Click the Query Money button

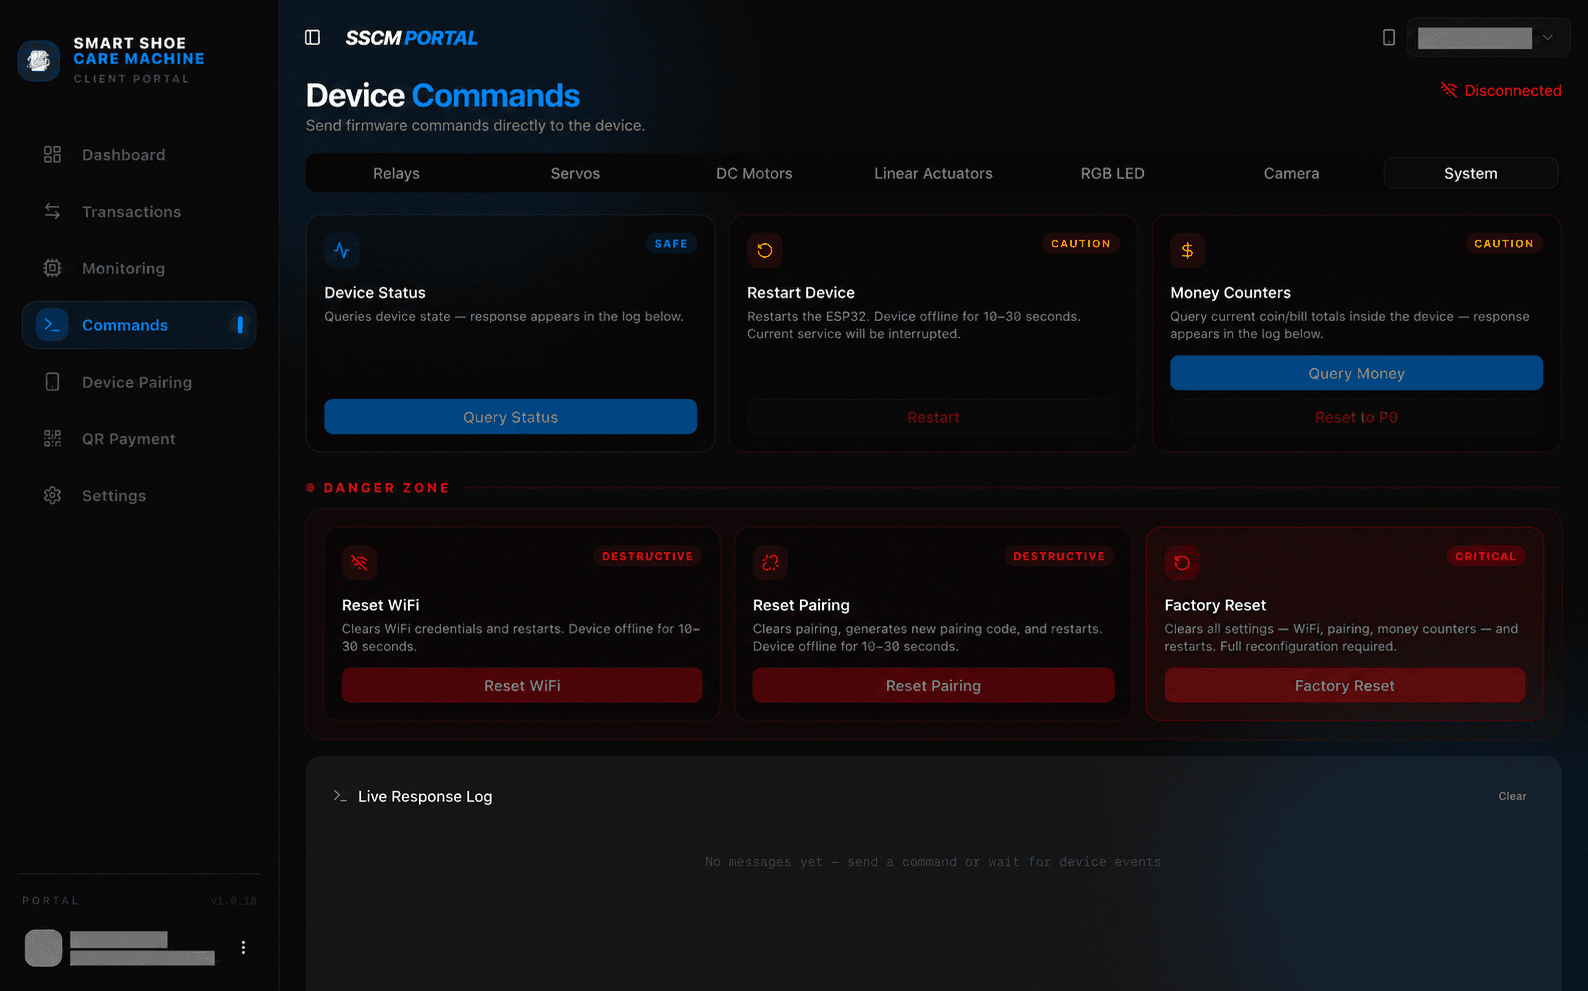tap(1356, 373)
